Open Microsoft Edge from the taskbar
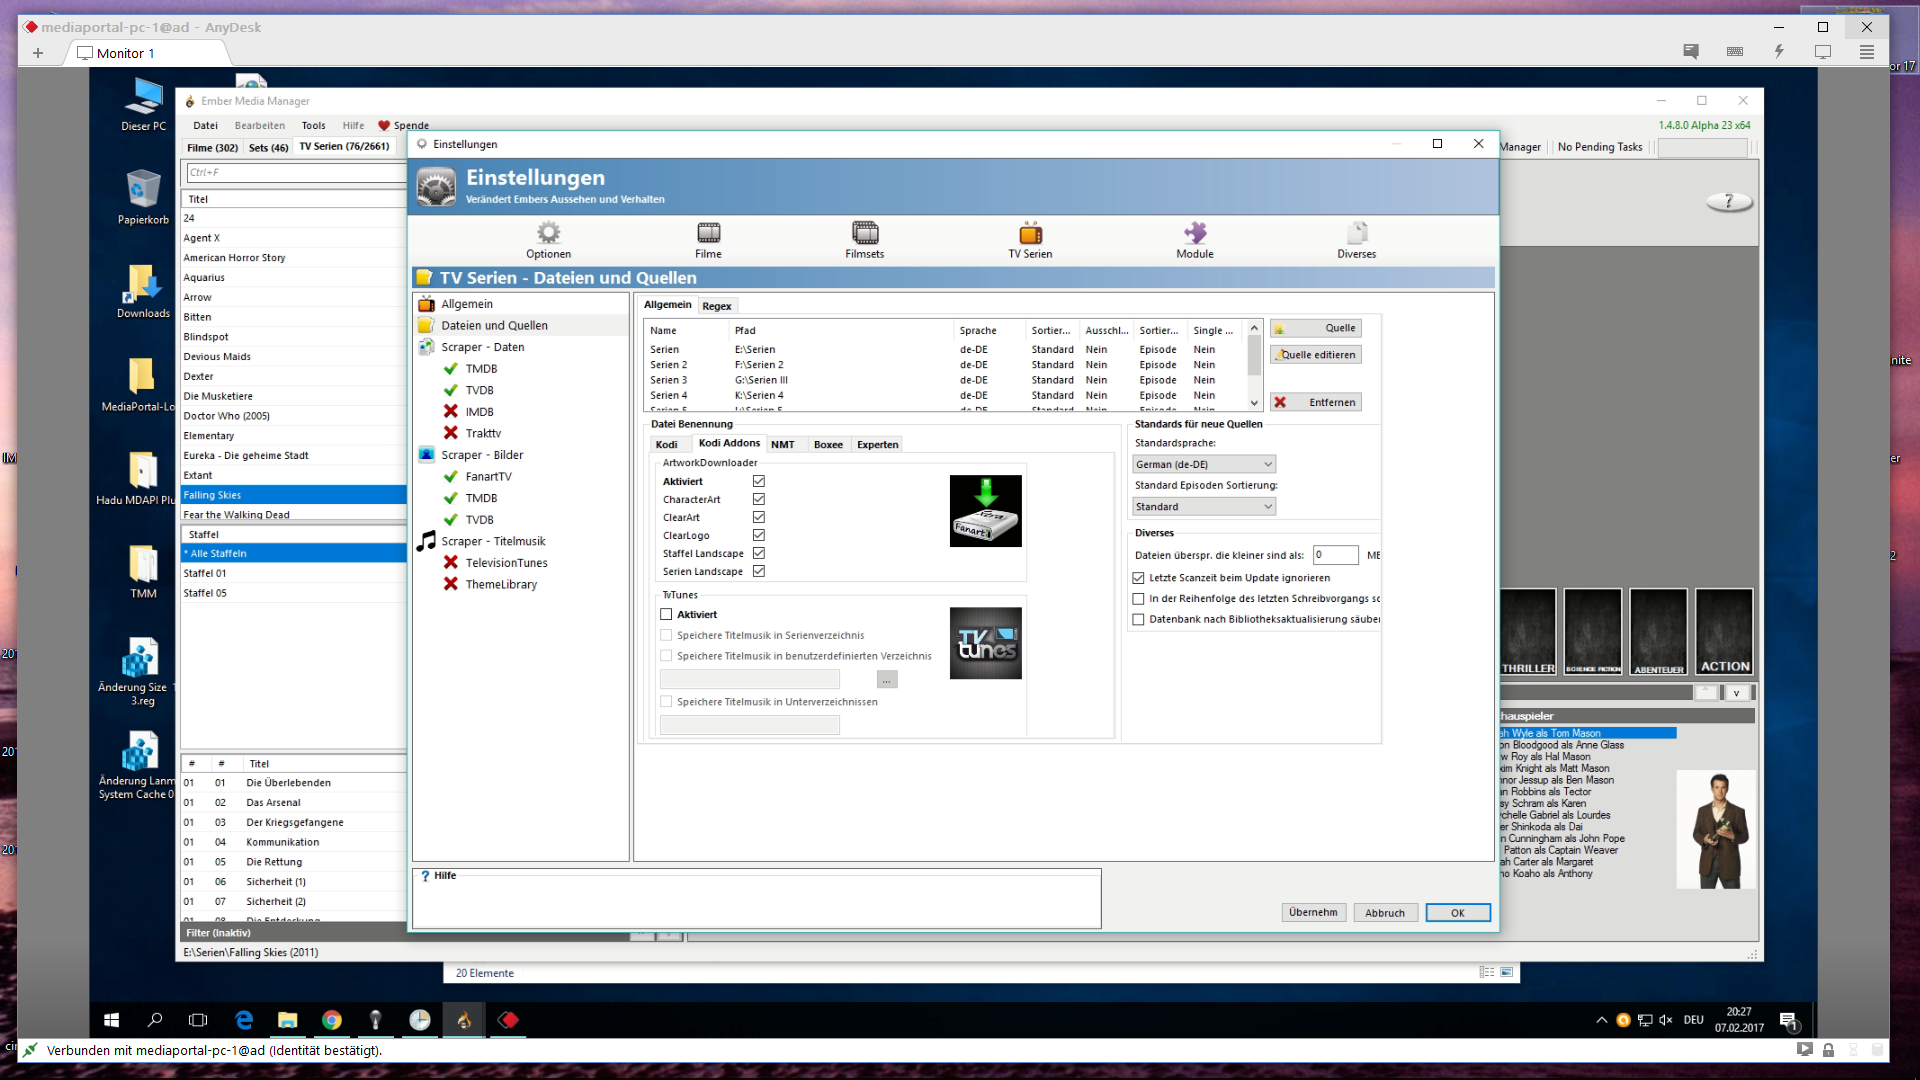 point(243,1020)
